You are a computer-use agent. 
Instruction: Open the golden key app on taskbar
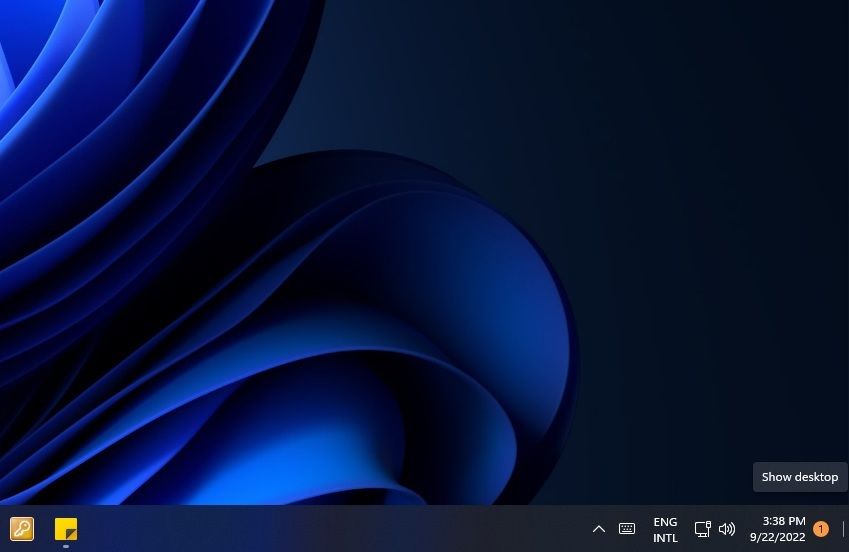[x=22, y=529]
